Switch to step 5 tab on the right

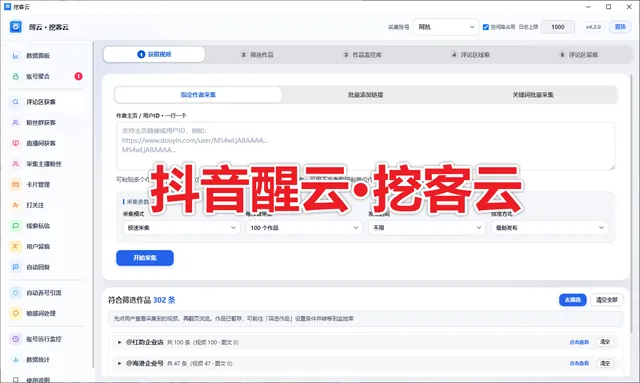[579, 55]
